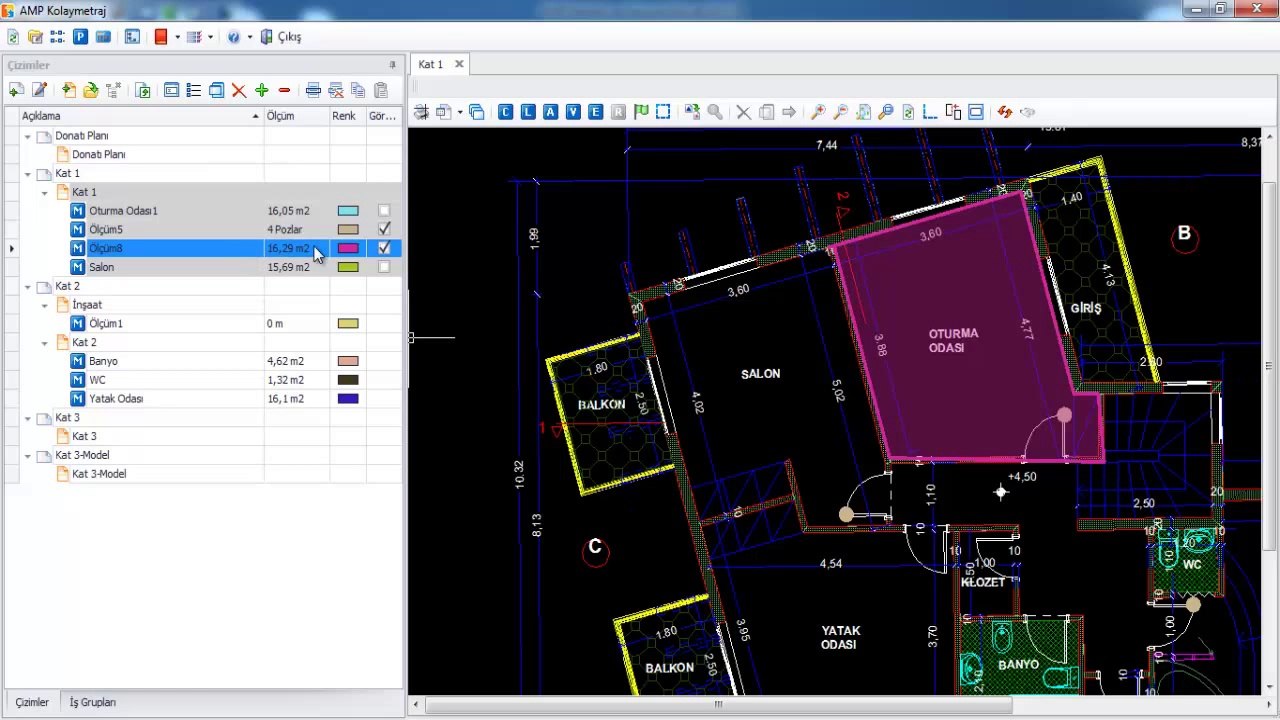Screen dimensions: 1280x720
Task: Click the printer icon in Çizimler toolbar
Action: click(x=313, y=90)
